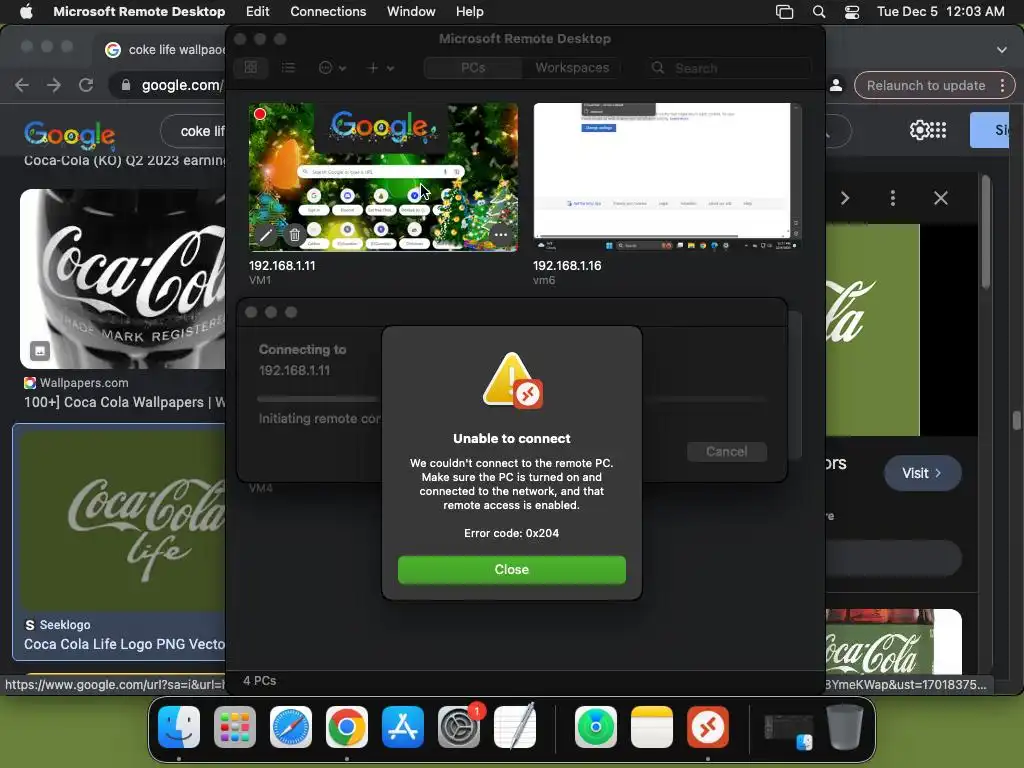Open Microsoft Remote Desktop from the Dock
1024x768 pixels.
click(708, 727)
